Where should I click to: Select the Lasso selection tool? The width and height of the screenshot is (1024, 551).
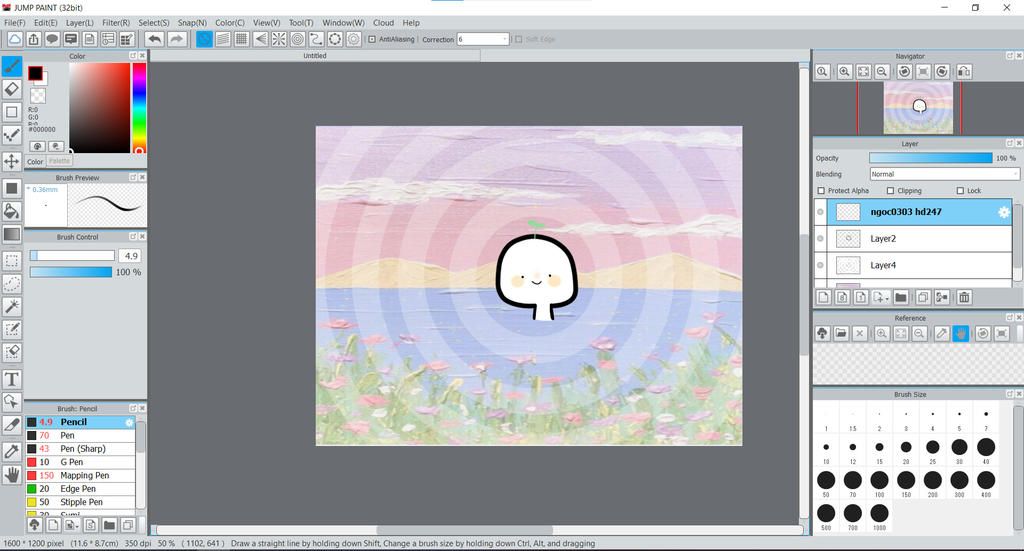tap(12, 284)
